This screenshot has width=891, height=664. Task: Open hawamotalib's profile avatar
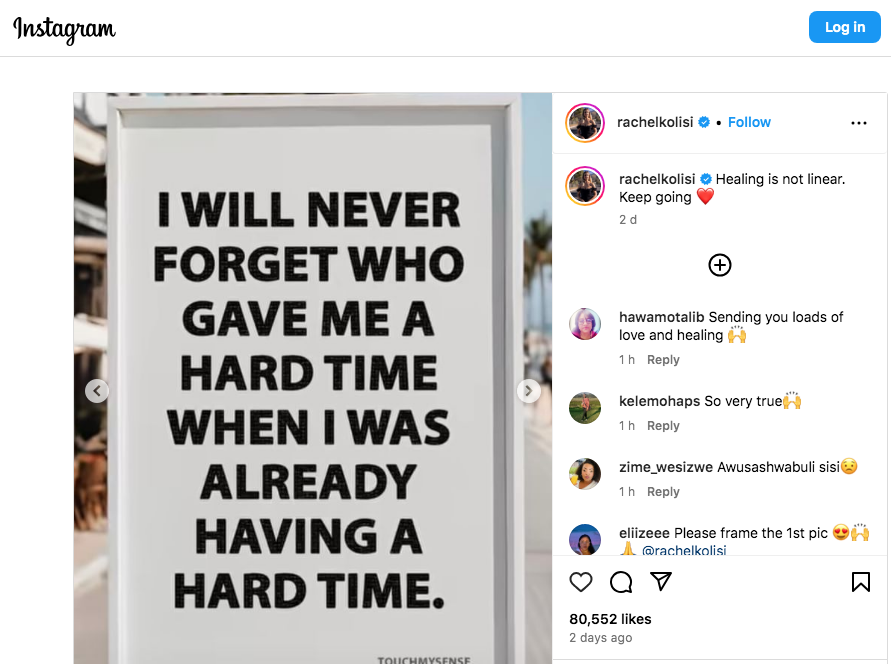pyautogui.click(x=585, y=324)
